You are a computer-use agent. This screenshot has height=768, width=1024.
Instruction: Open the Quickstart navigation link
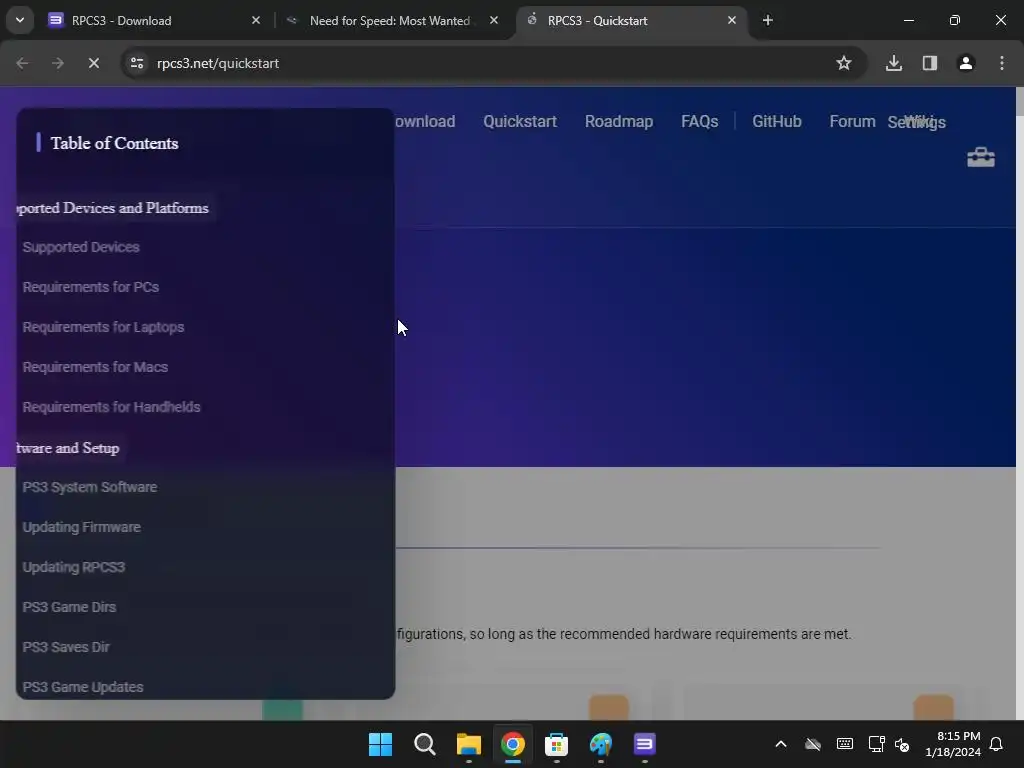[x=520, y=121]
